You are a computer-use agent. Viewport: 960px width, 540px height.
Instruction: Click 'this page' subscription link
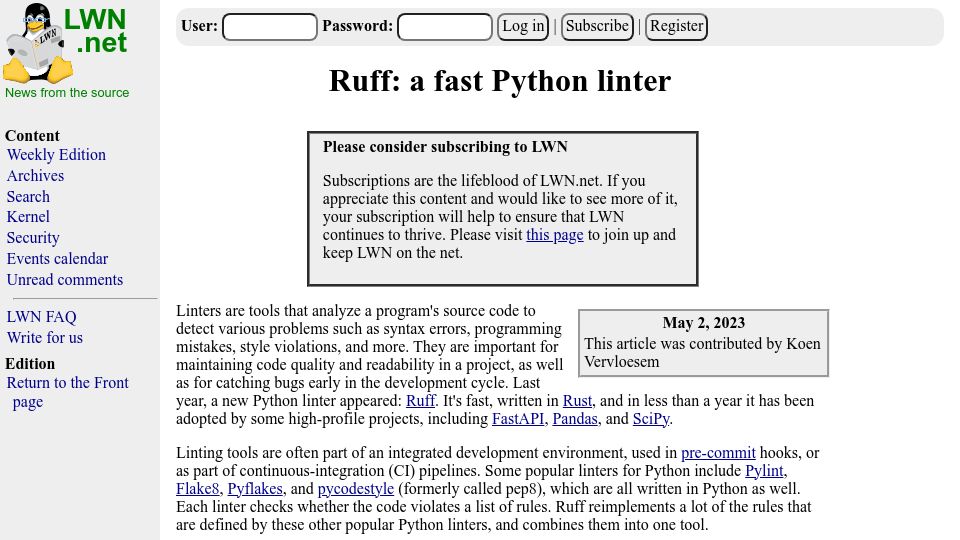555,234
